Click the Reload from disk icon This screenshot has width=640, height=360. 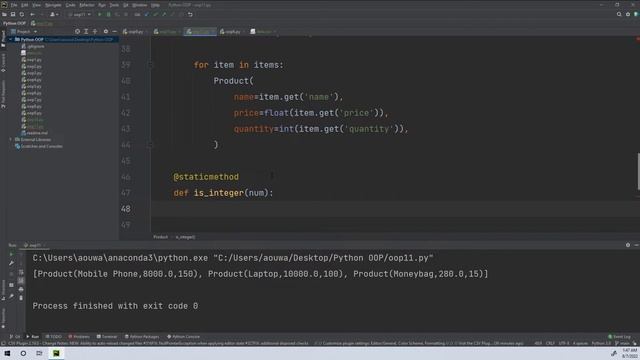pos(22,14)
